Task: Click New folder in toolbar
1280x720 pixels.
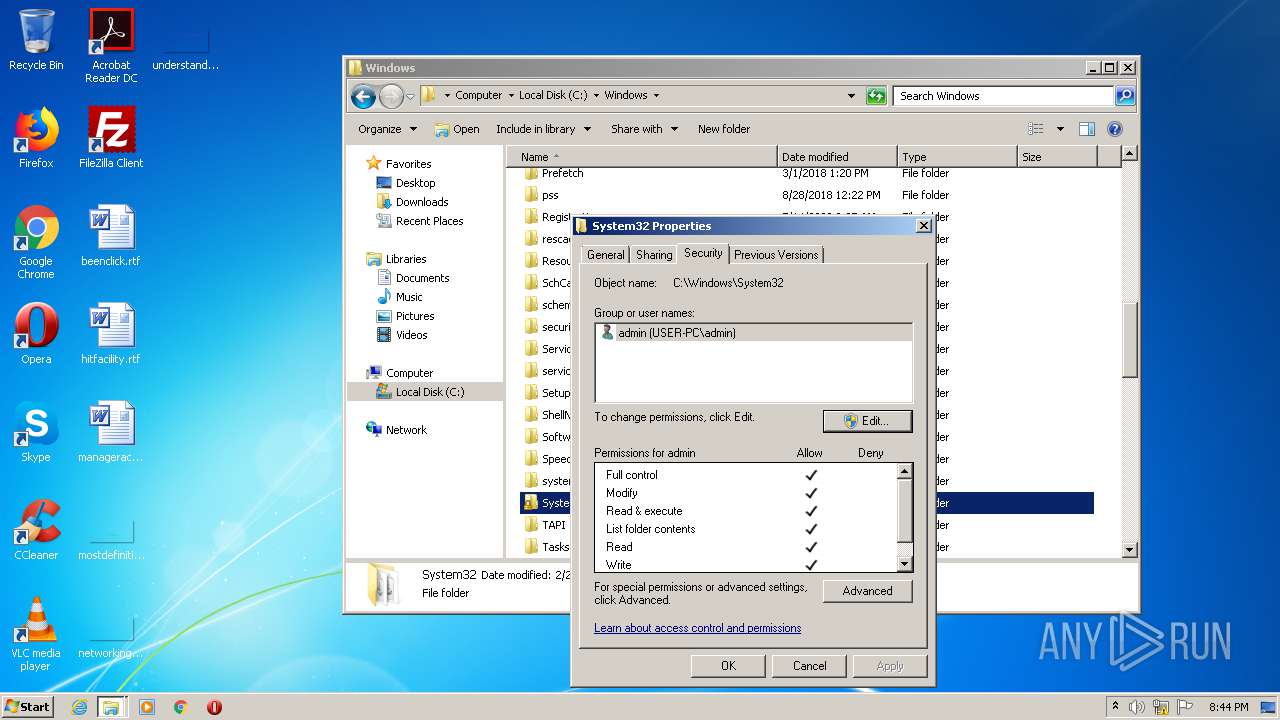Action: coord(724,129)
